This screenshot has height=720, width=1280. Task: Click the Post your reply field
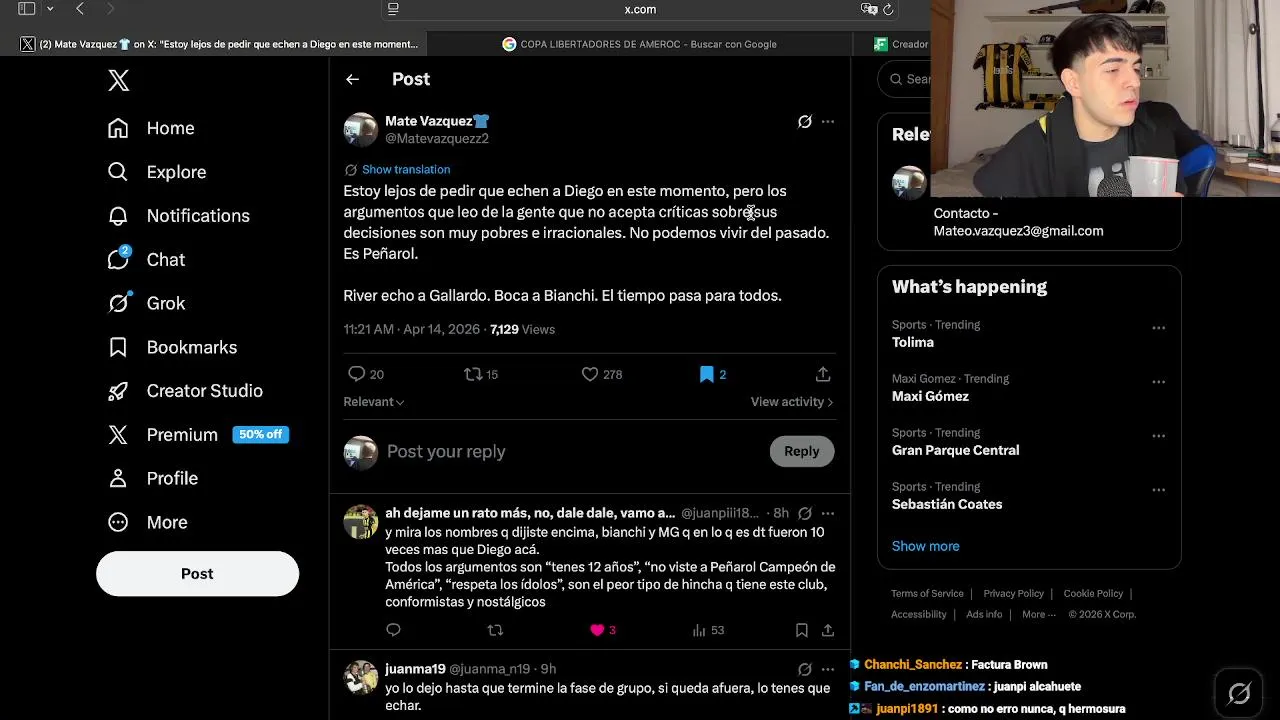570,452
